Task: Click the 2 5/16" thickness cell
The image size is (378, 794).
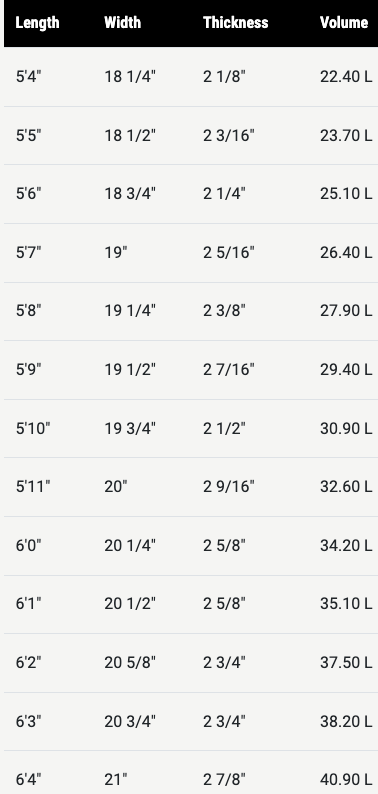Action: tap(229, 253)
